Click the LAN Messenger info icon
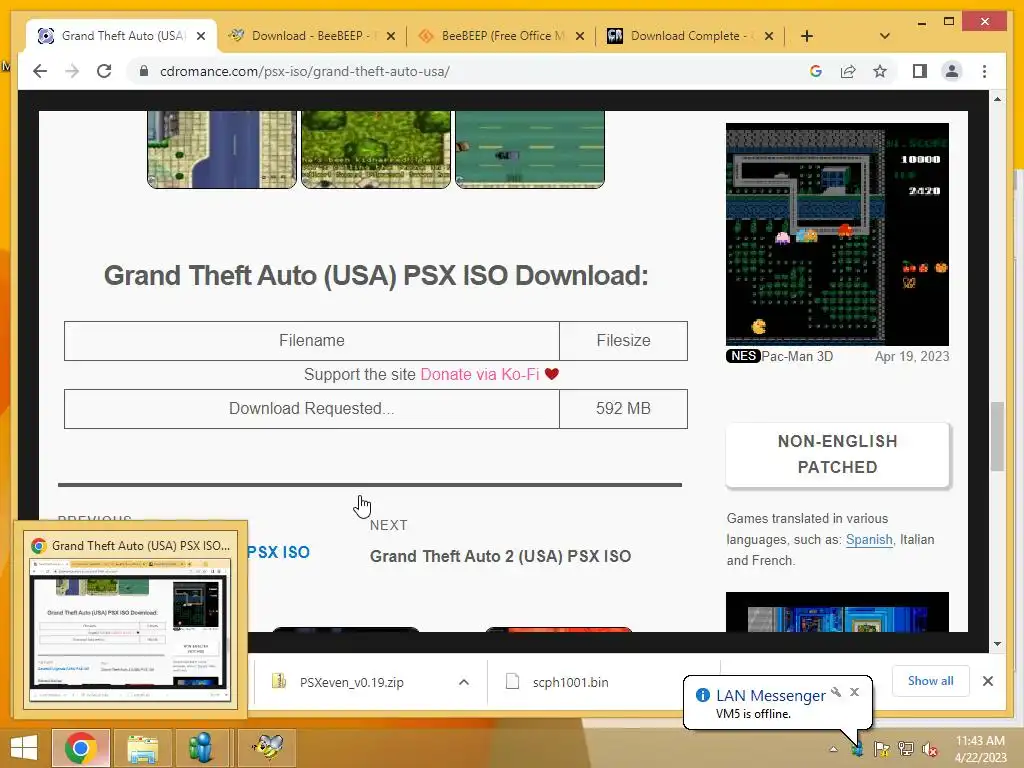 pos(703,696)
